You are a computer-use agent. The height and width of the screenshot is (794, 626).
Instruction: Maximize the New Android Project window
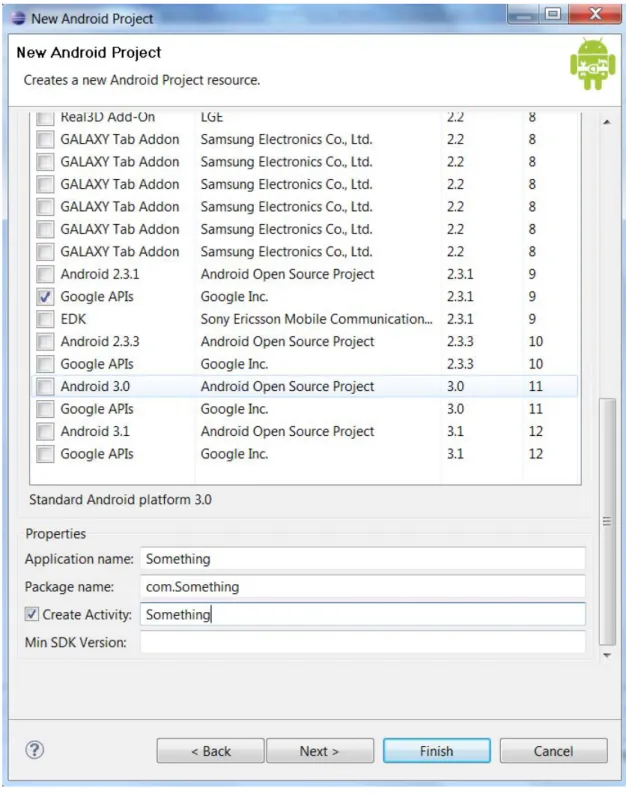coord(553,14)
